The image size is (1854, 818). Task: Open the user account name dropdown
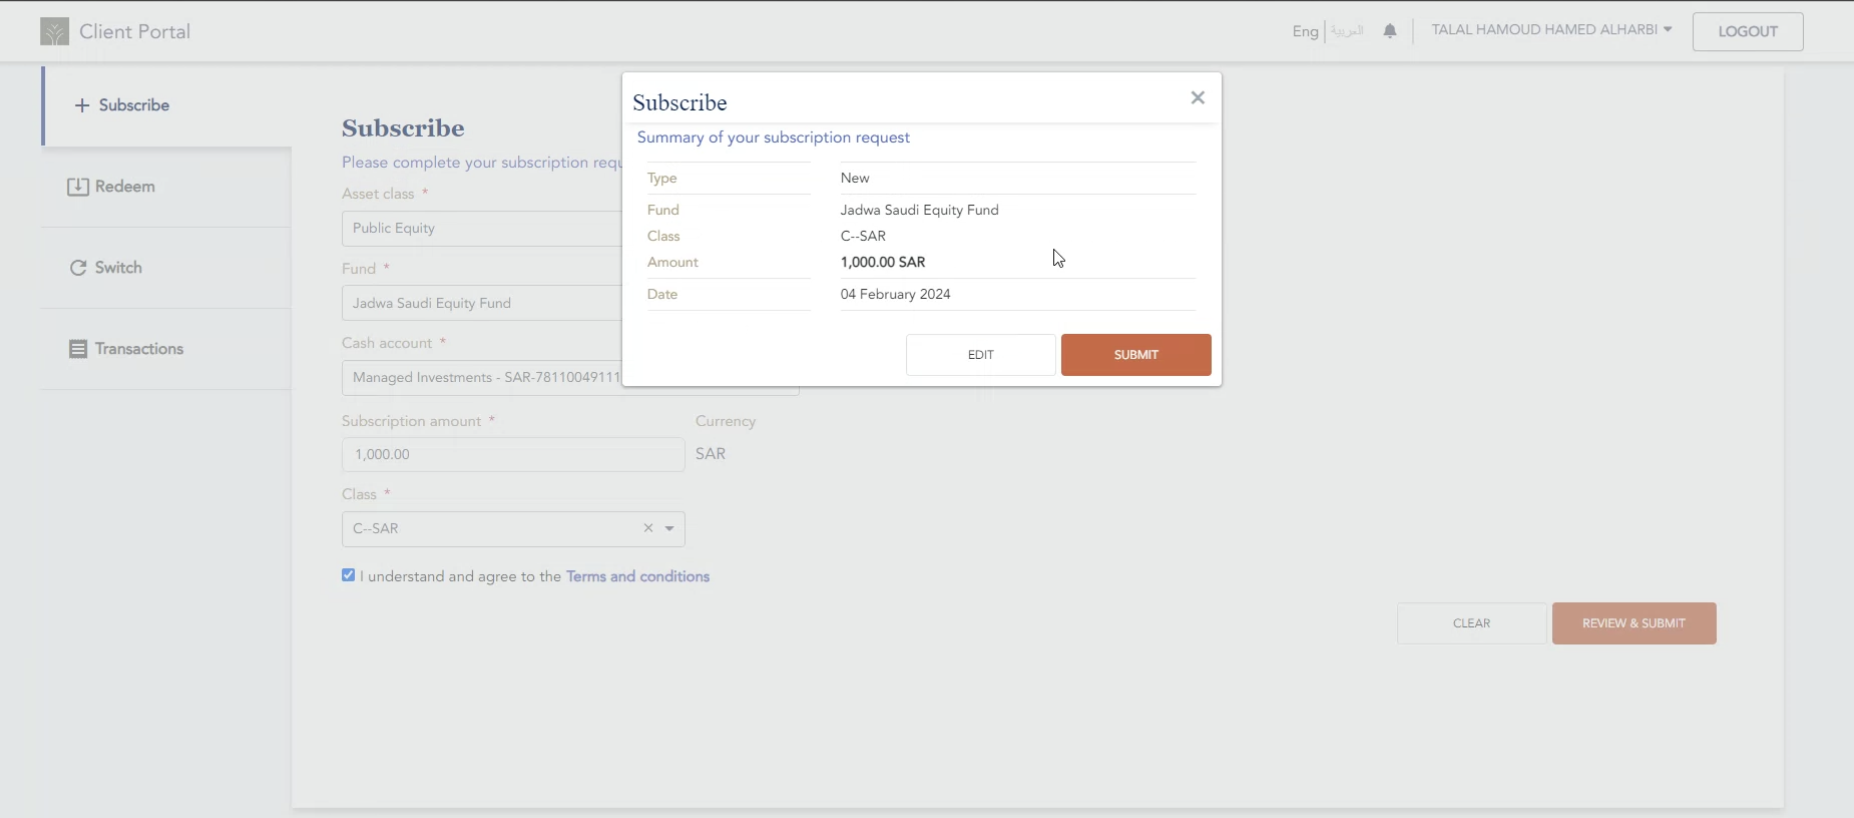click(x=1551, y=30)
